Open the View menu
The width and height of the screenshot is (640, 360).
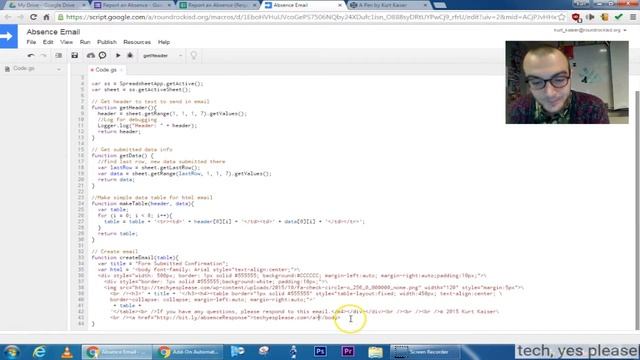[x=66, y=42]
